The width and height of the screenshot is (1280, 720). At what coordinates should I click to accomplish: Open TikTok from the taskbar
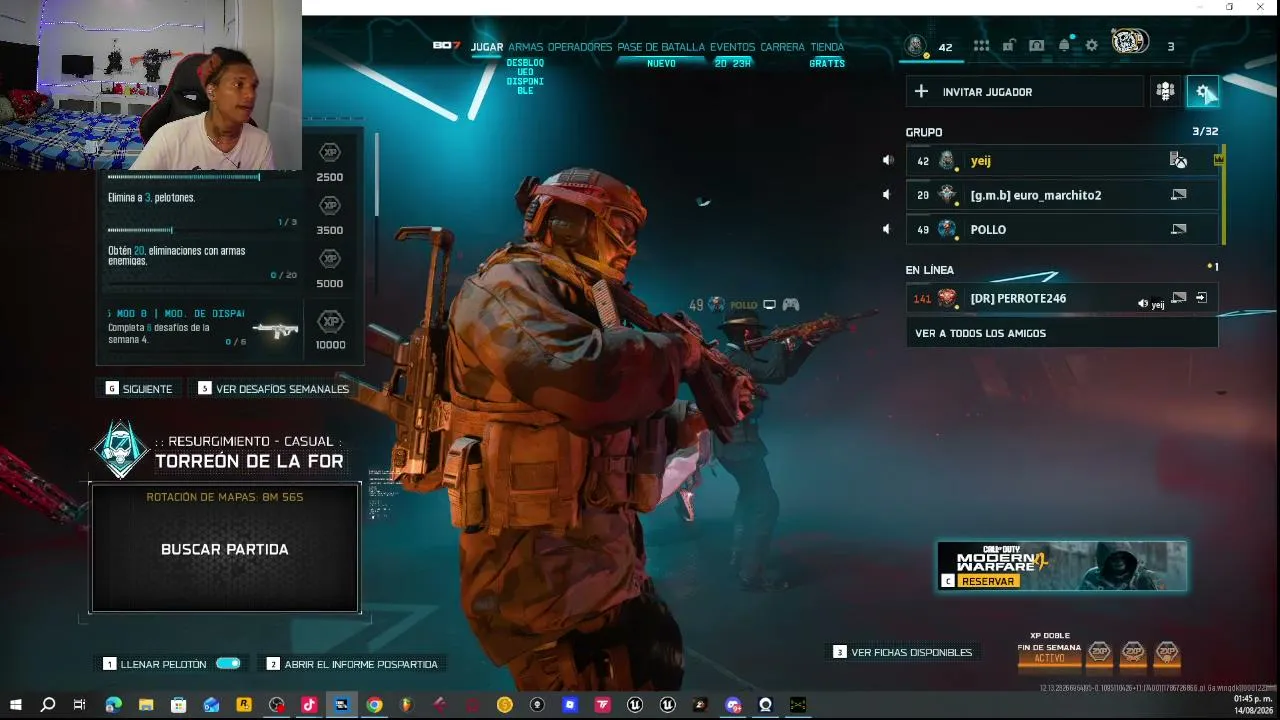(x=309, y=705)
